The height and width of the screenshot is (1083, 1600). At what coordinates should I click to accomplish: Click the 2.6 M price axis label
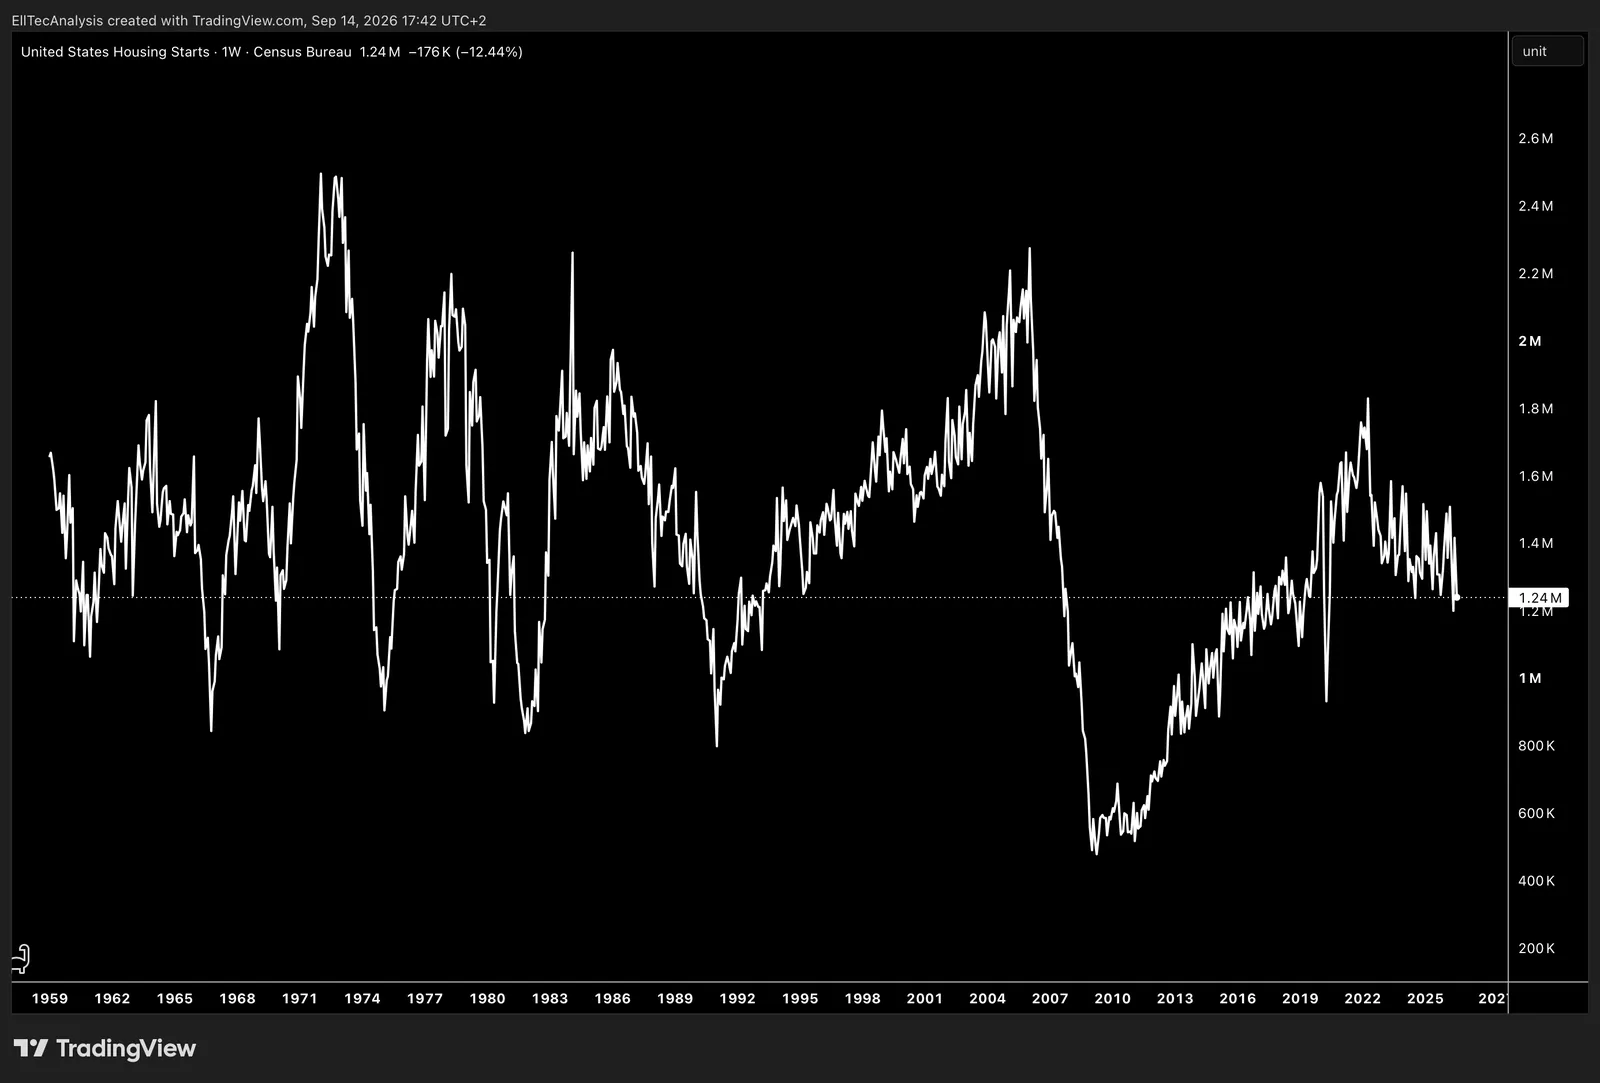click(1536, 138)
